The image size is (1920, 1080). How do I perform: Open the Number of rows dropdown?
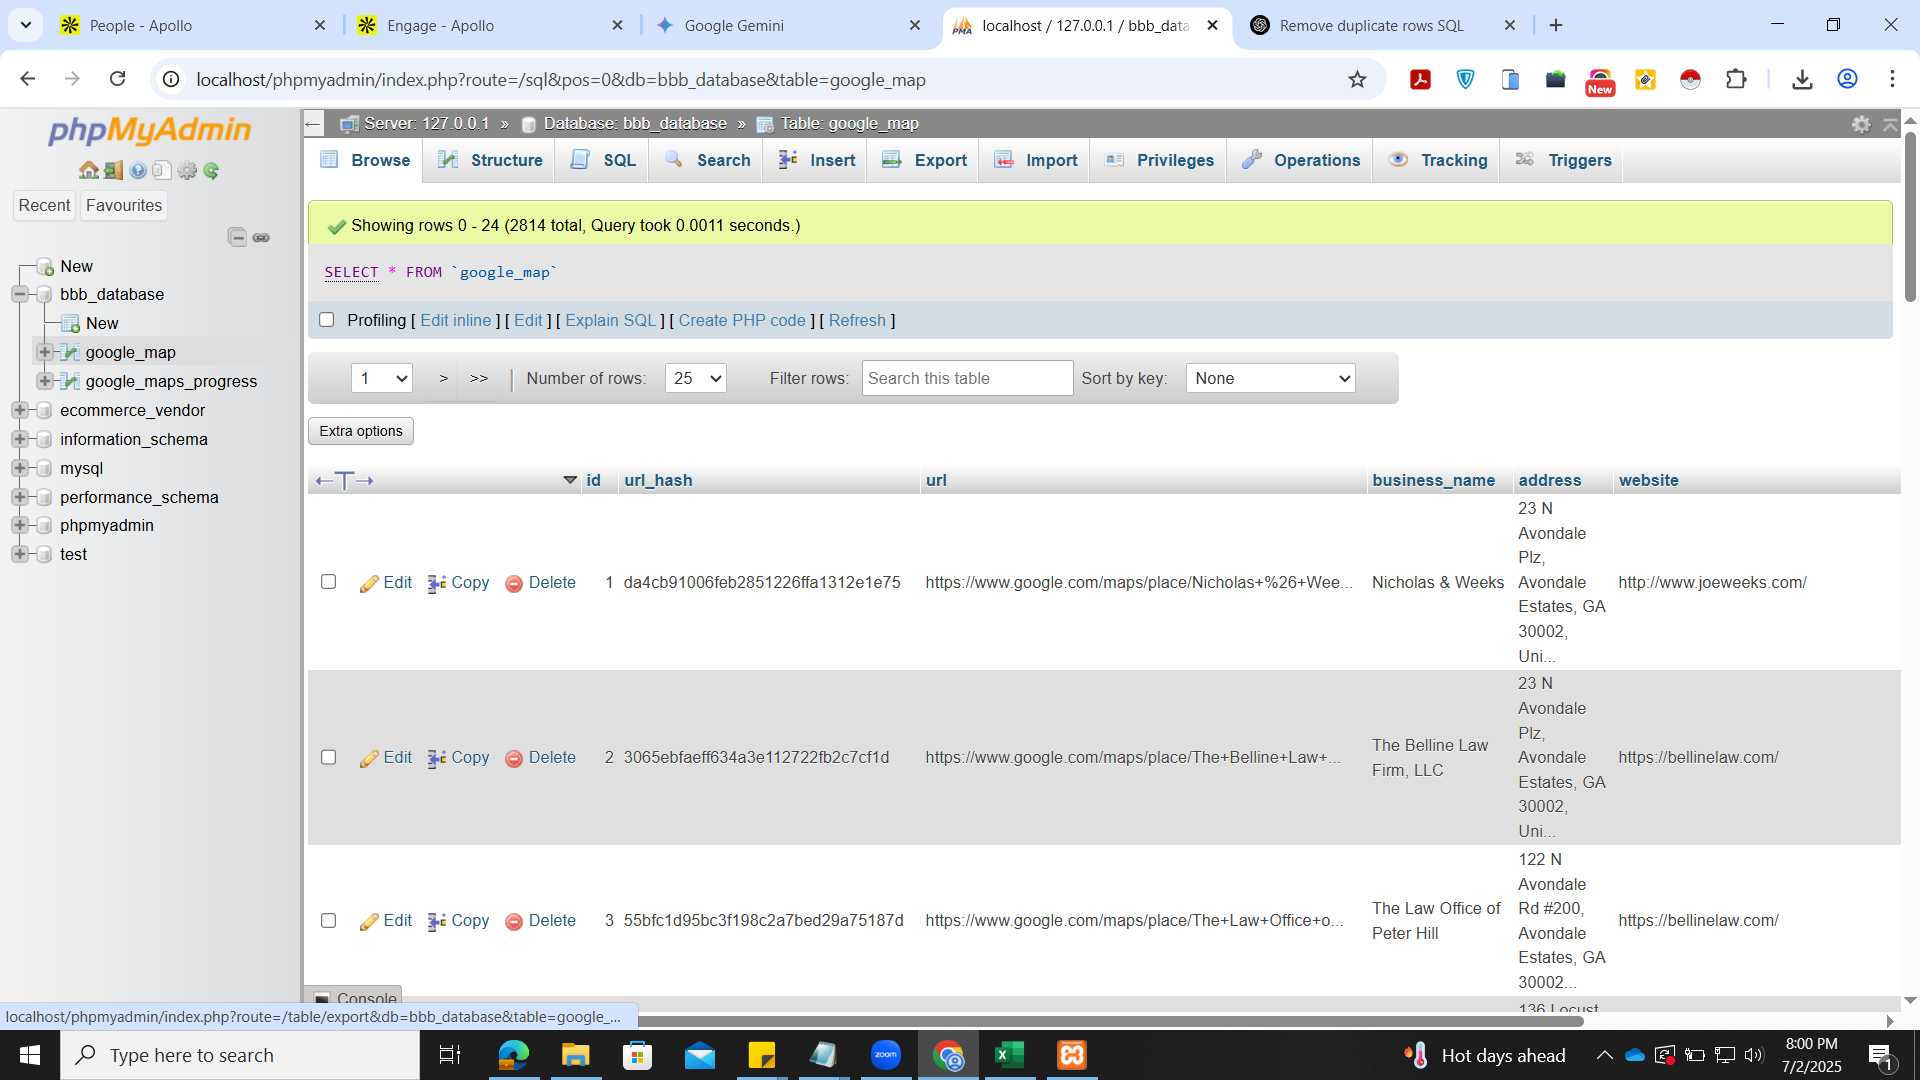(695, 378)
